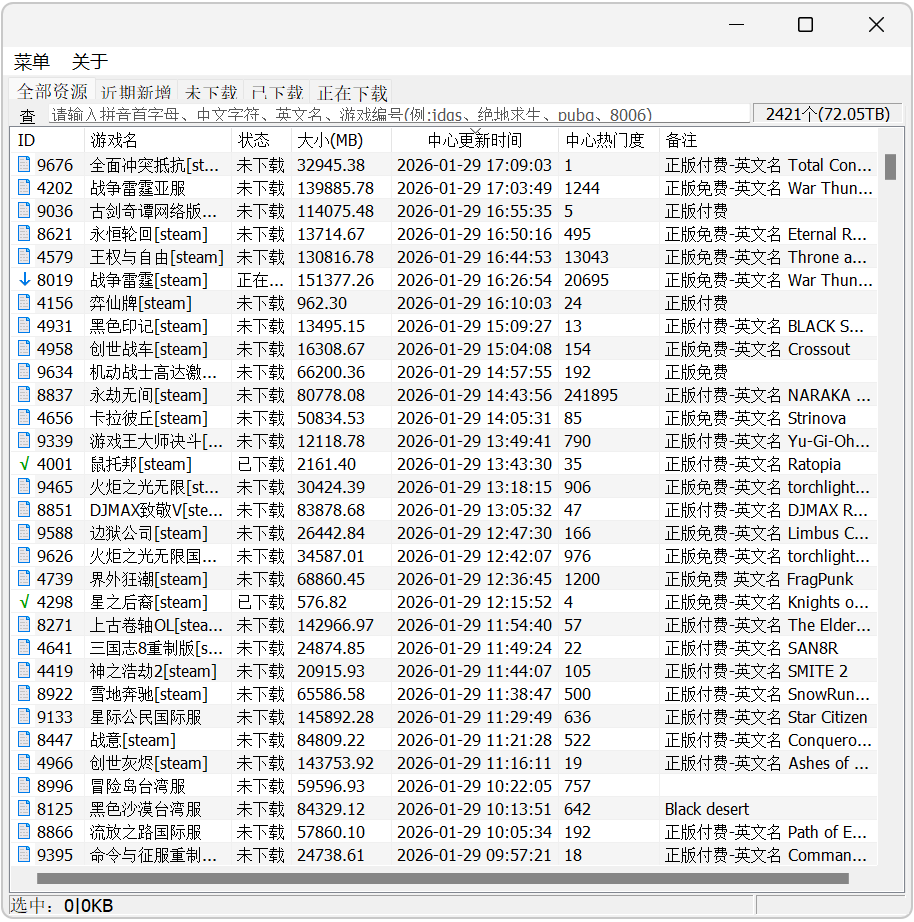914x922 pixels.
Task: Open the 菜单 menu
Action: pos(32,61)
